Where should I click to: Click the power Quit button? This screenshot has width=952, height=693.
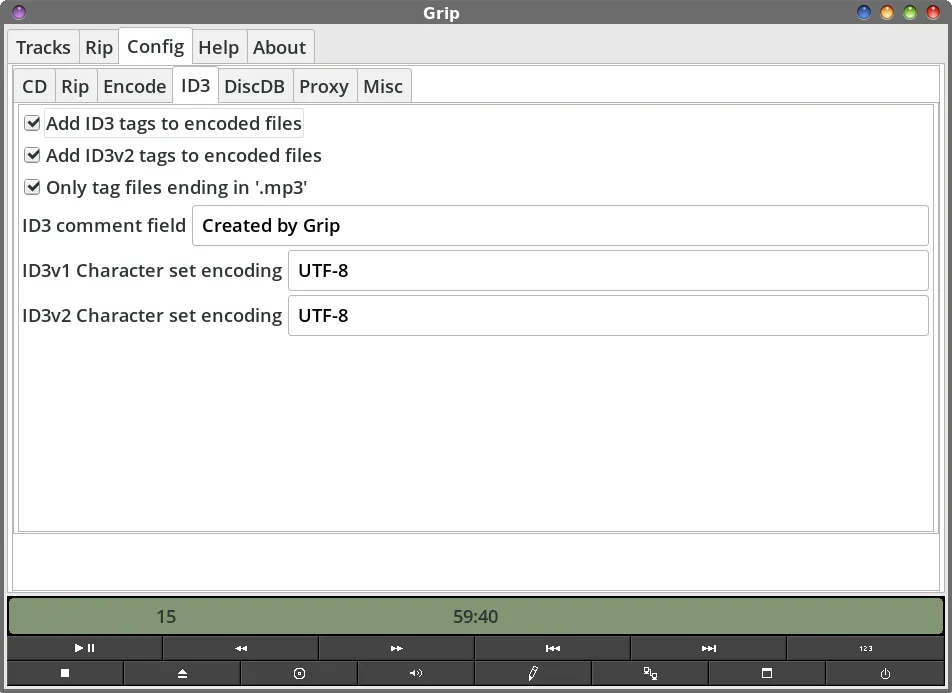click(x=885, y=673)
